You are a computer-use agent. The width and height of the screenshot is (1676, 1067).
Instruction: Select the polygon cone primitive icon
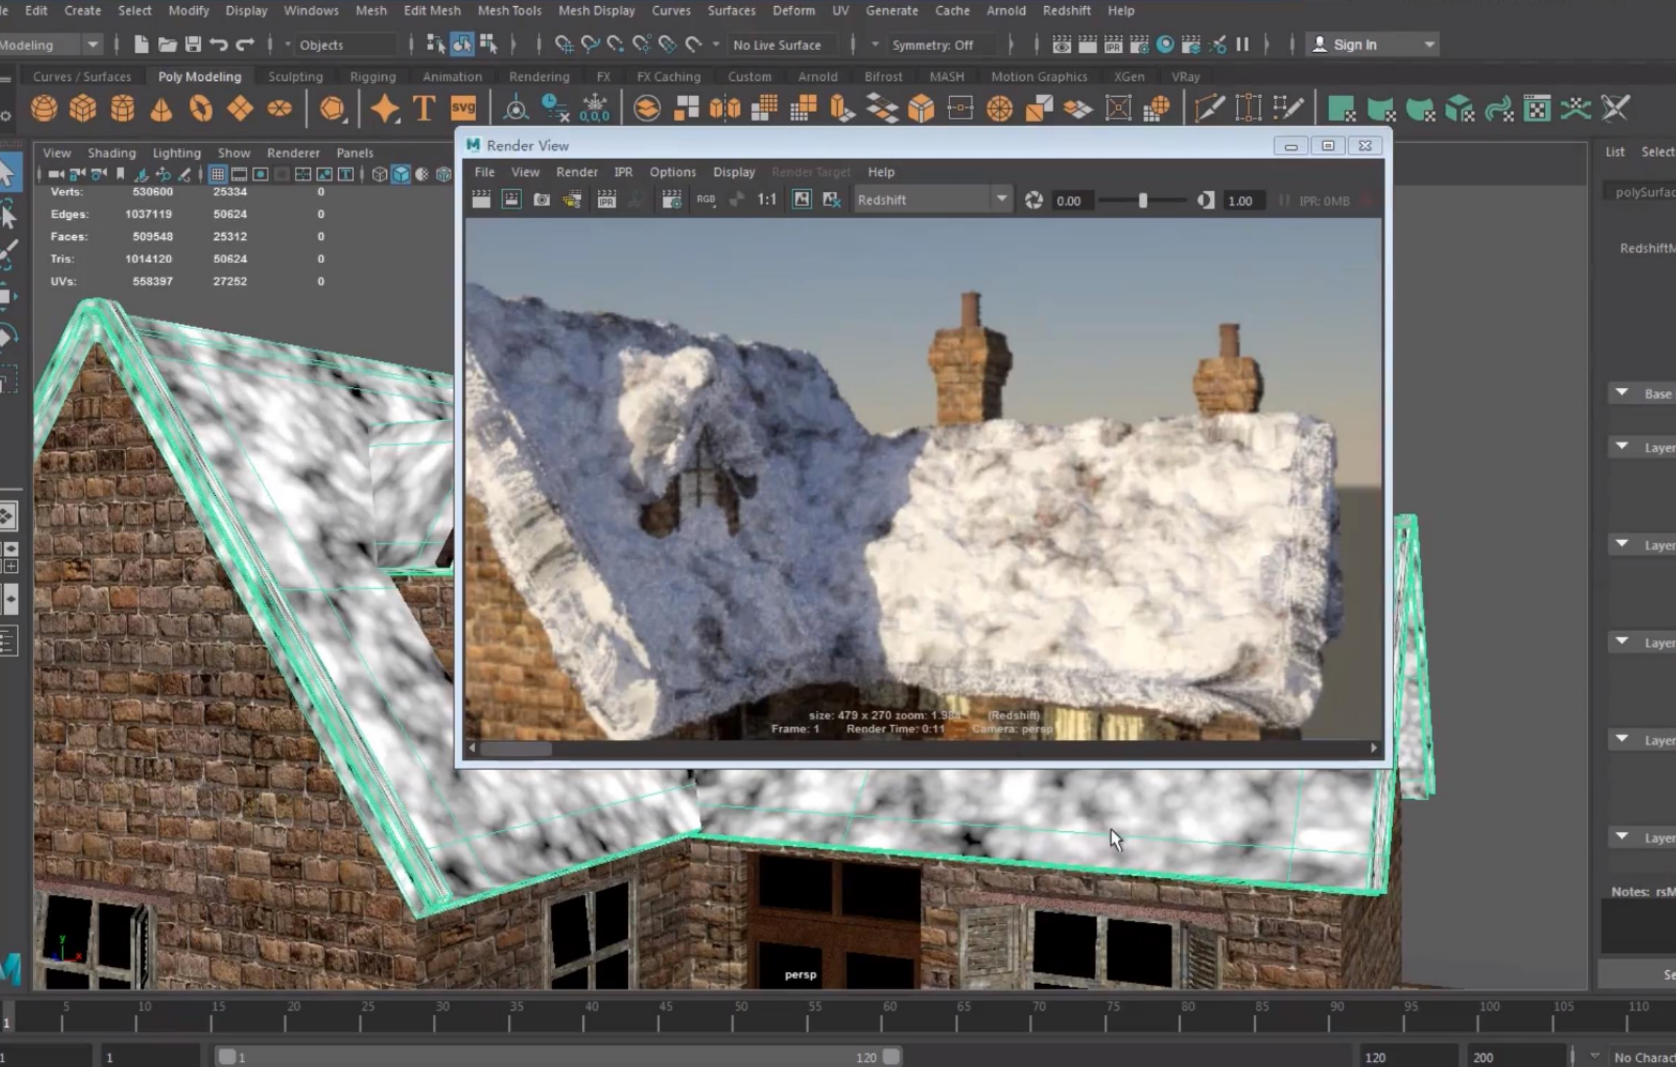tap(161, 108)
